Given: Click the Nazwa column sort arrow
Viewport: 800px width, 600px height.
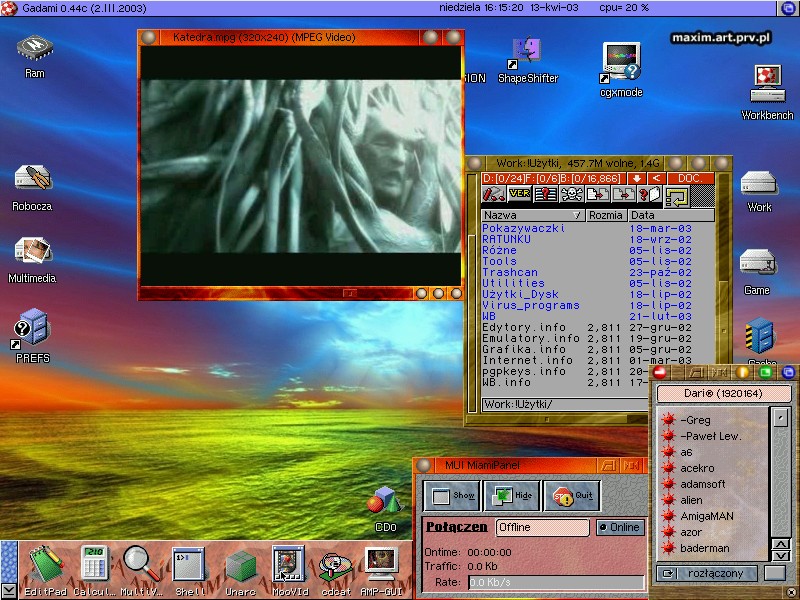Looking at the screenshot, I should tap(577, 215).
